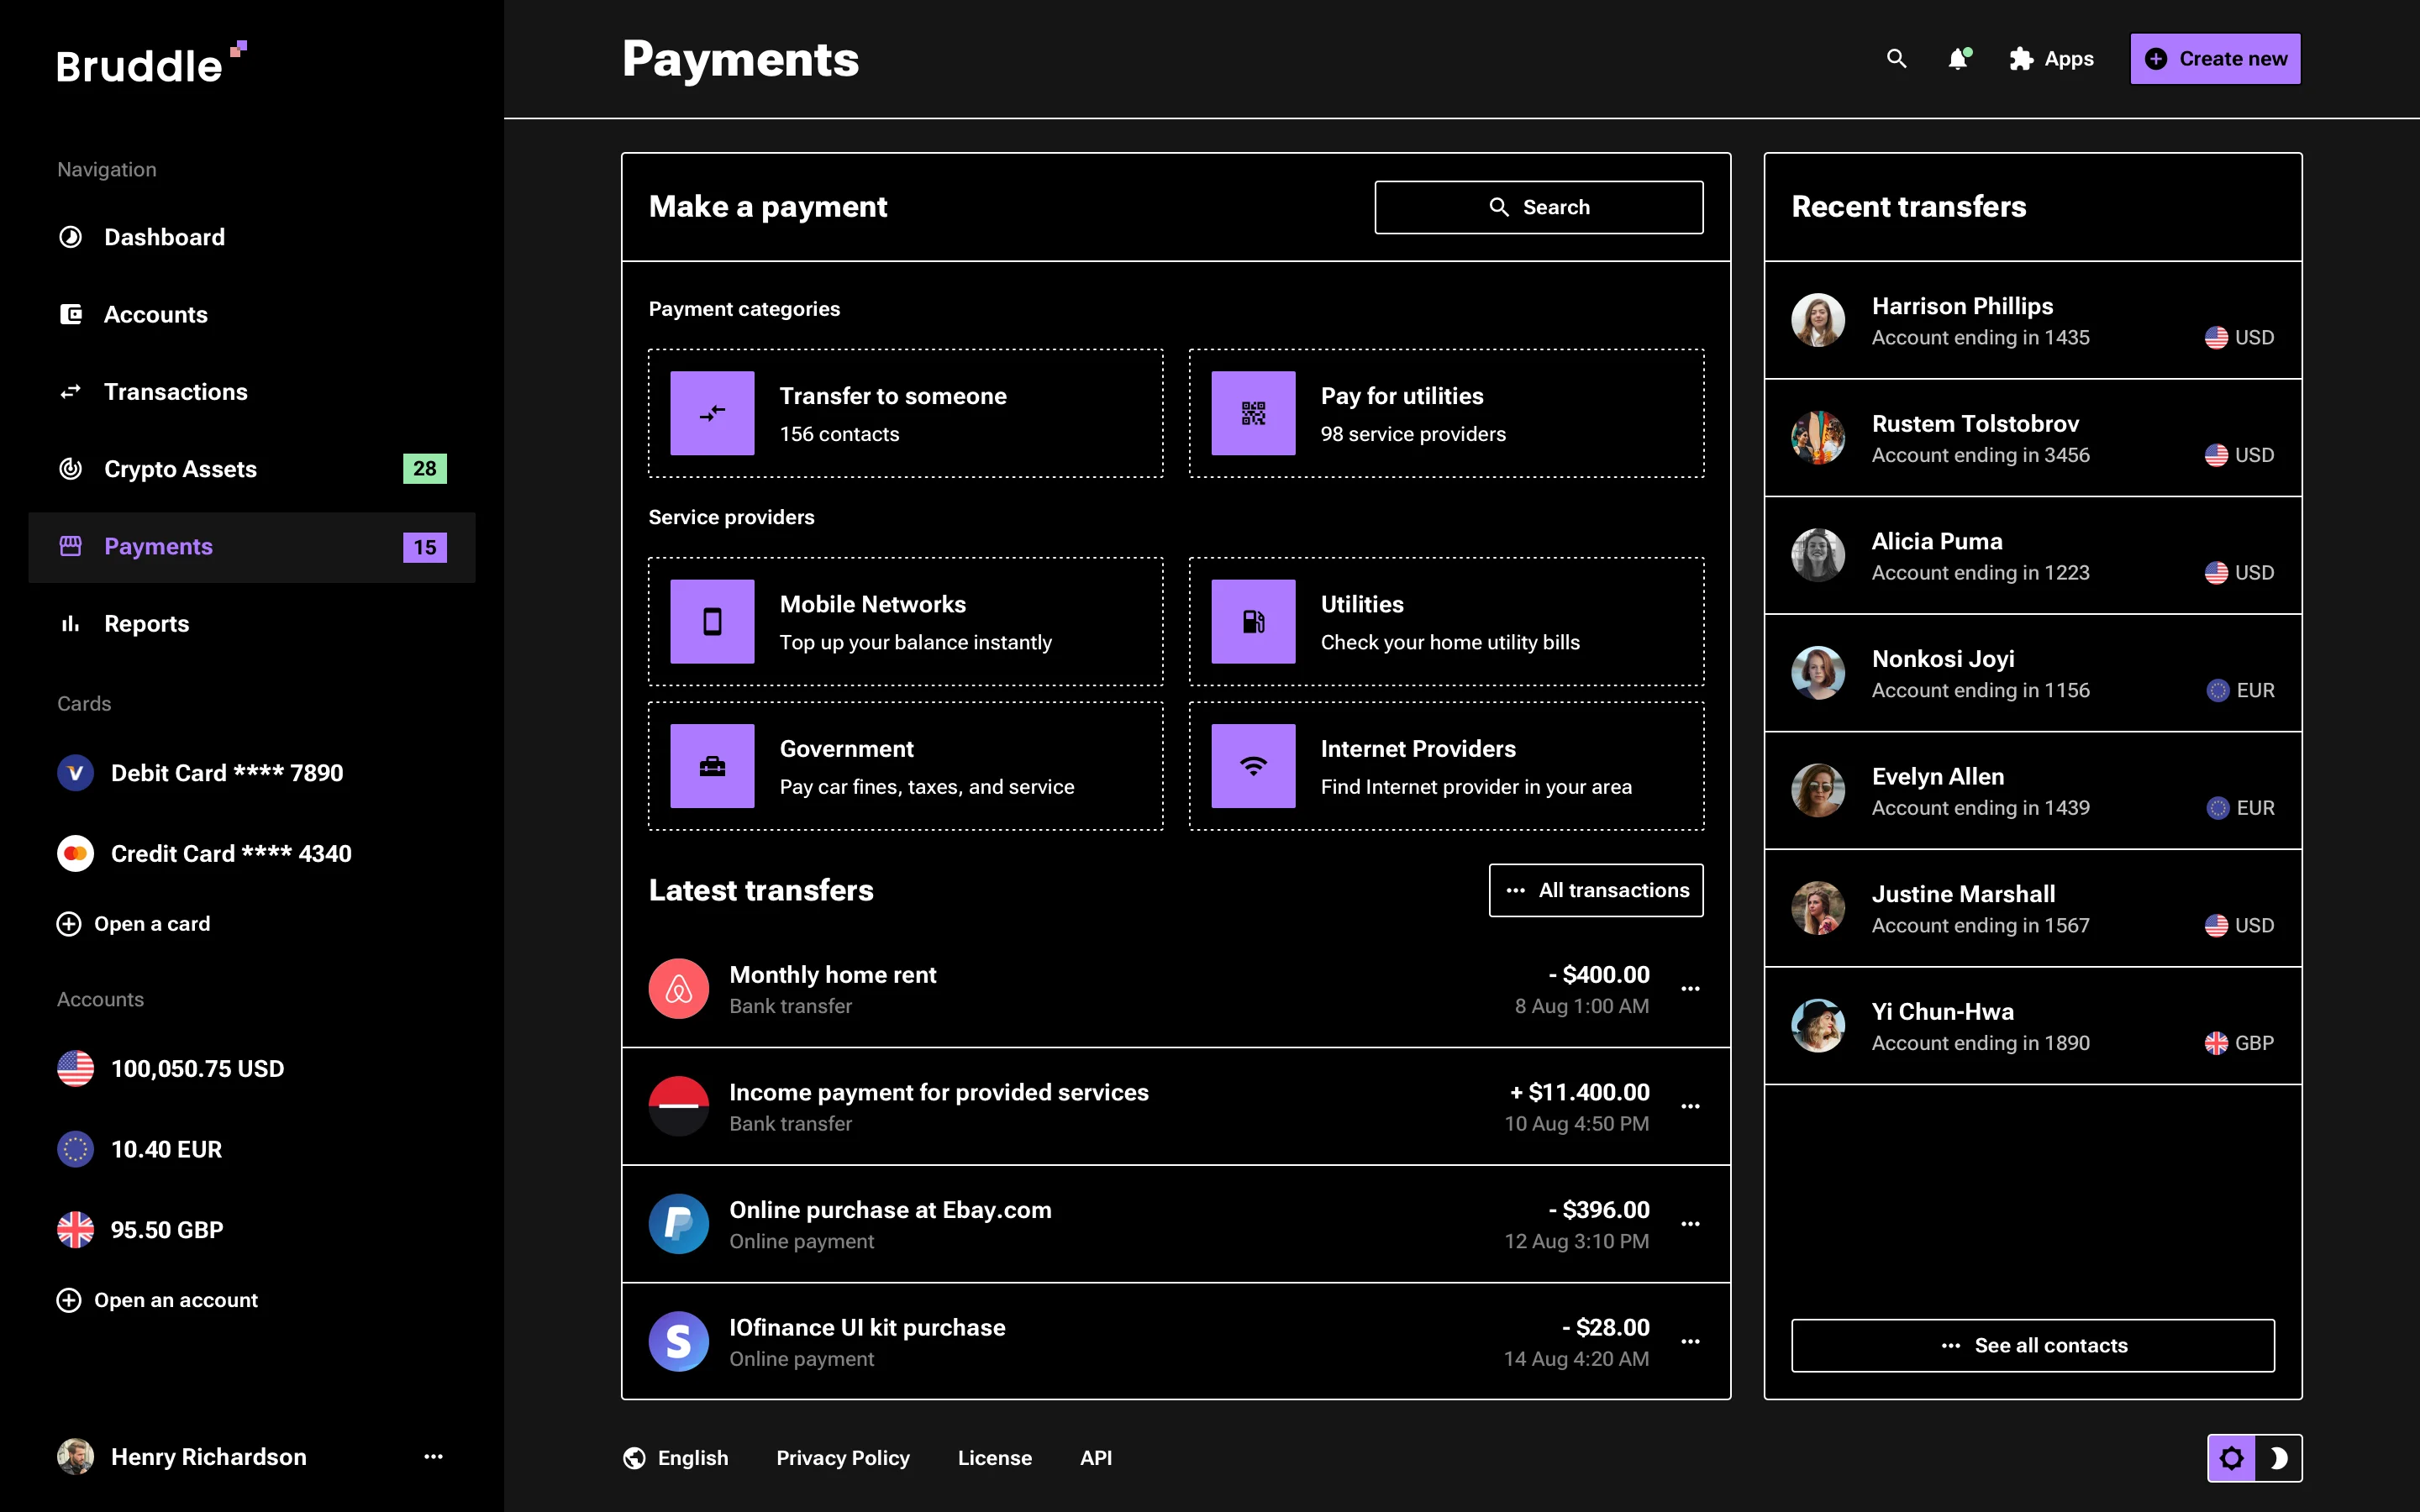The width and height of the screenshot is (2420, 1512).
Task: Select the Mobile Networks phone icon
Action: click(x=711, y=621)
